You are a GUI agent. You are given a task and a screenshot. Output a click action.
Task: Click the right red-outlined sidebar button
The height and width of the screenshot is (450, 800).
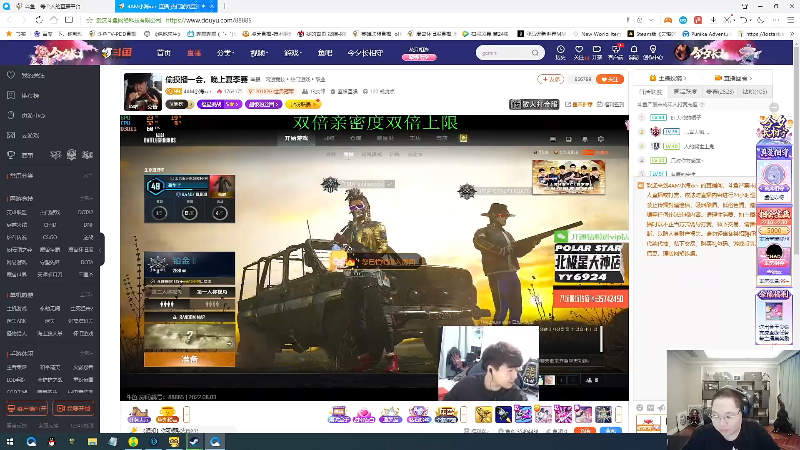[73, 408]
